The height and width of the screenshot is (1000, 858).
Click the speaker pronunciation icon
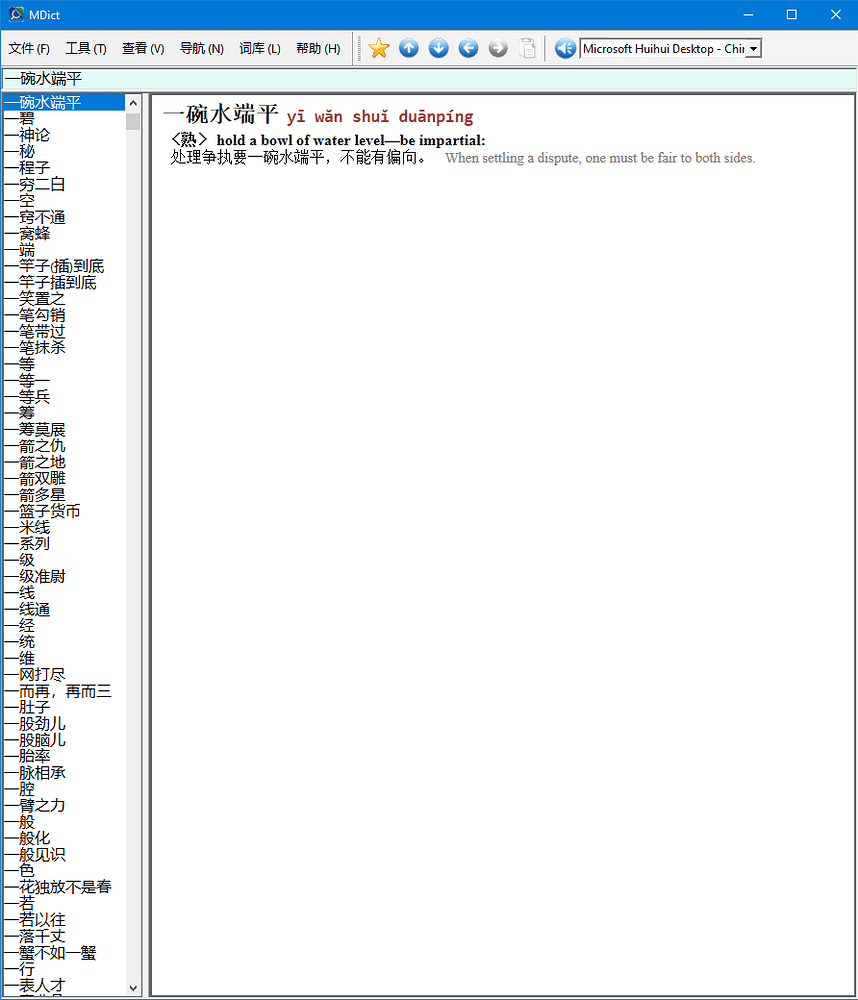[565, 47]
